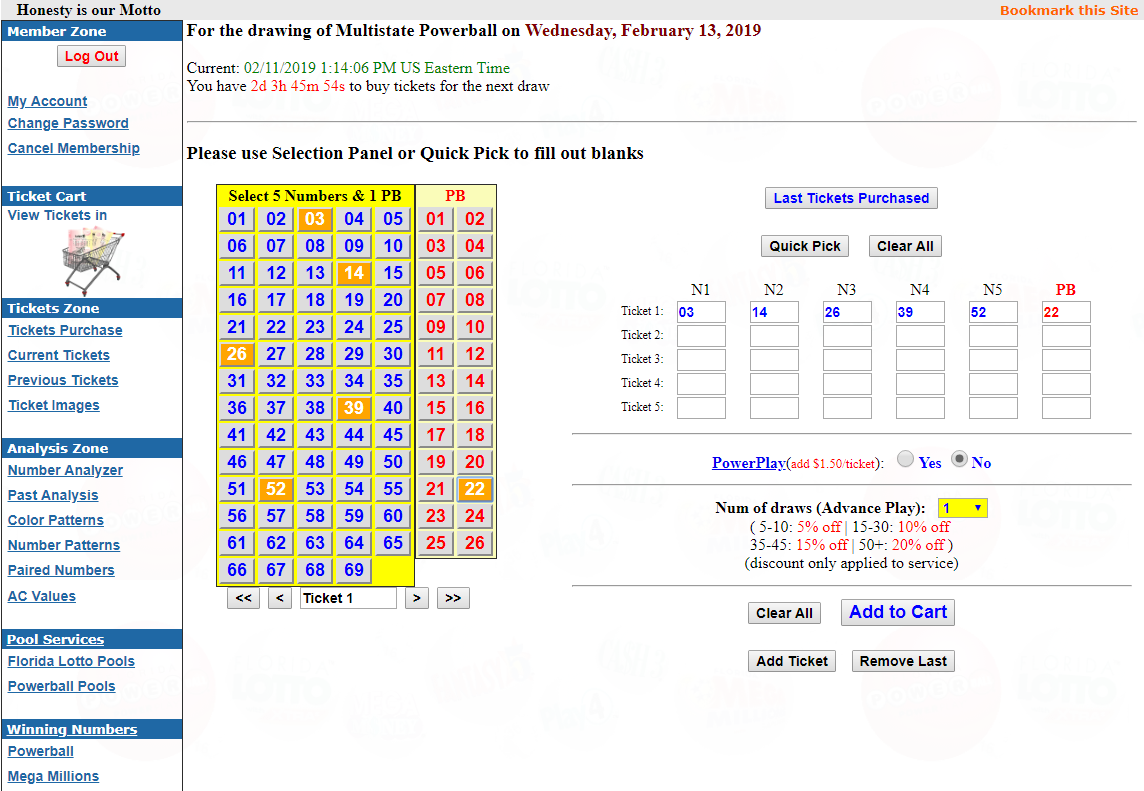Open Change Password link
The height and width of the screenshot is (791, 1144).
coord(68,123)
